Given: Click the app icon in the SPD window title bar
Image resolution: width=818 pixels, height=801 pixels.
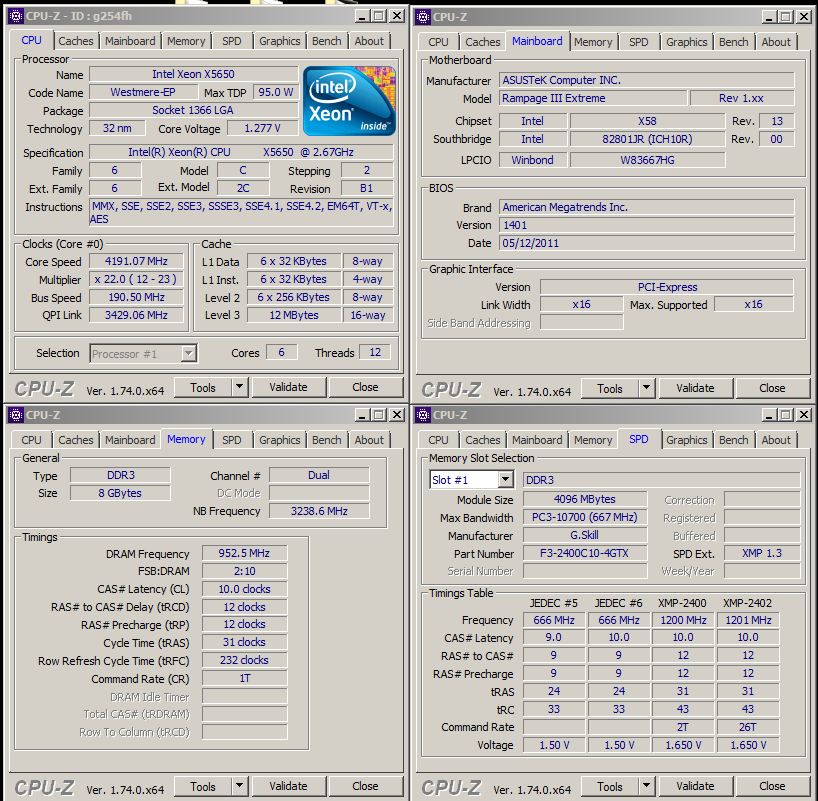Looking at the screenshot, I should [x=423, y=415].
